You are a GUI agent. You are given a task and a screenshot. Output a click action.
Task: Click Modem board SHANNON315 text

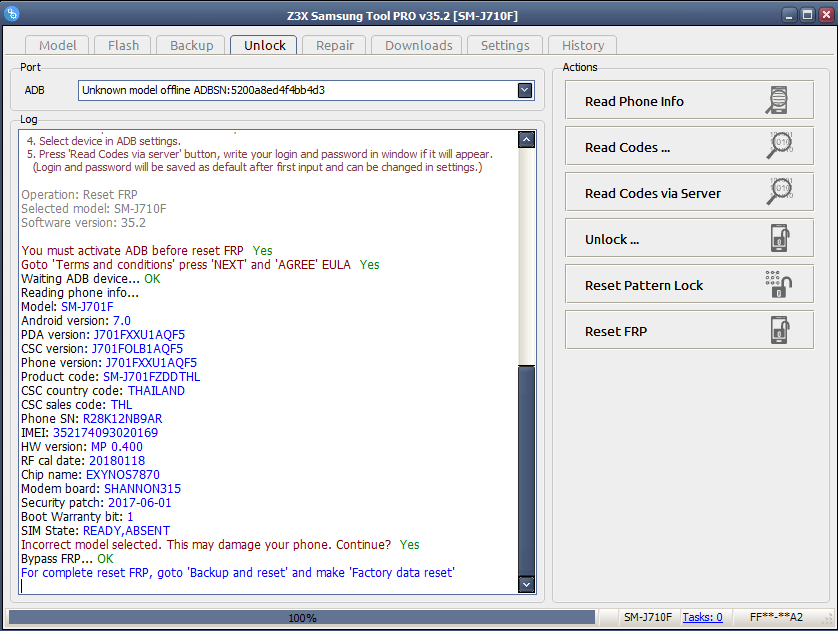click(x=142, y=489)
